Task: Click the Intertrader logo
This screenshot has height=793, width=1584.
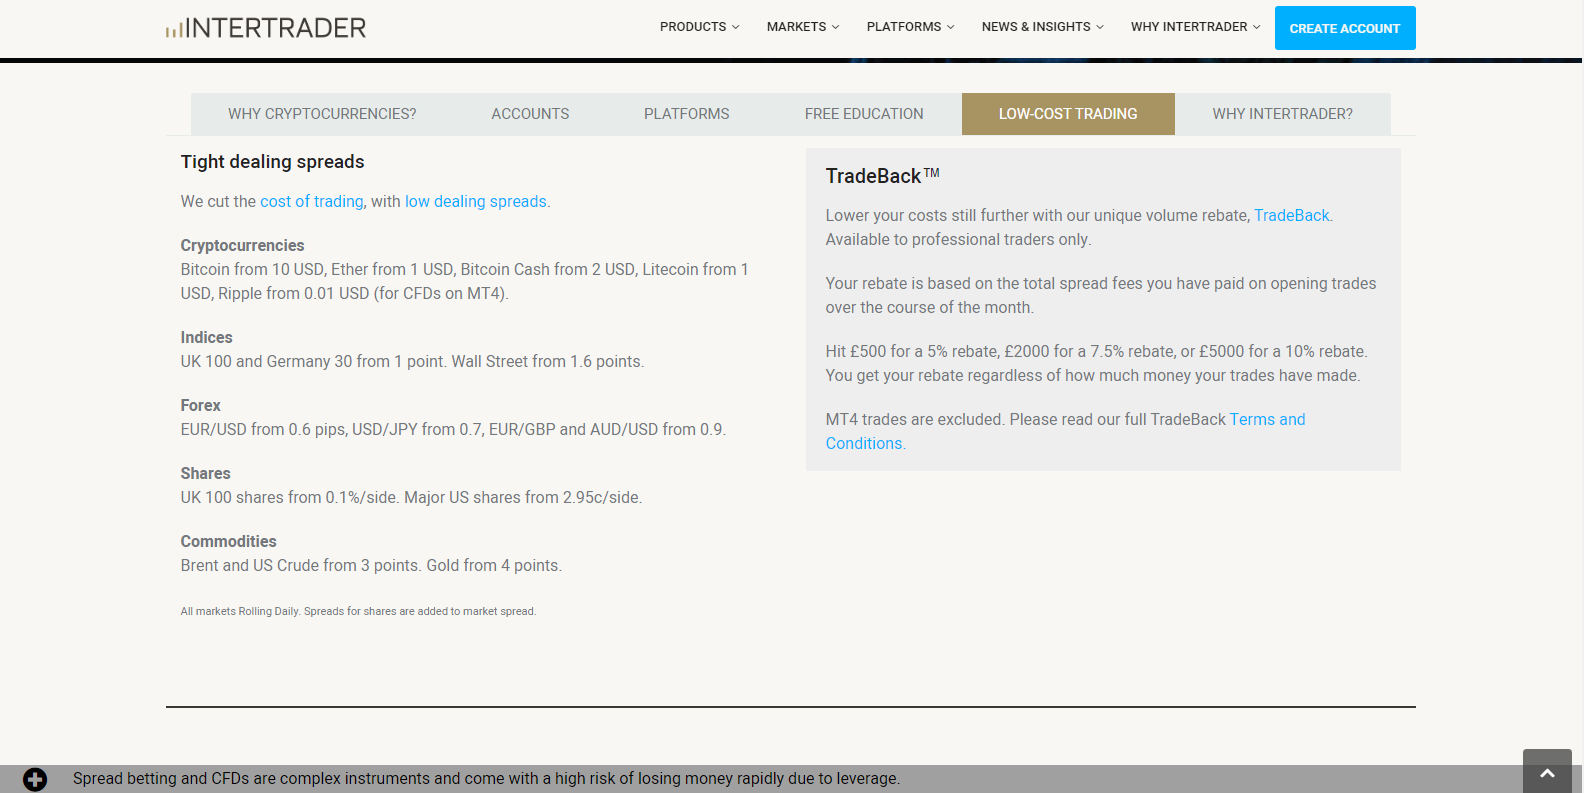Action: point(266,28)
